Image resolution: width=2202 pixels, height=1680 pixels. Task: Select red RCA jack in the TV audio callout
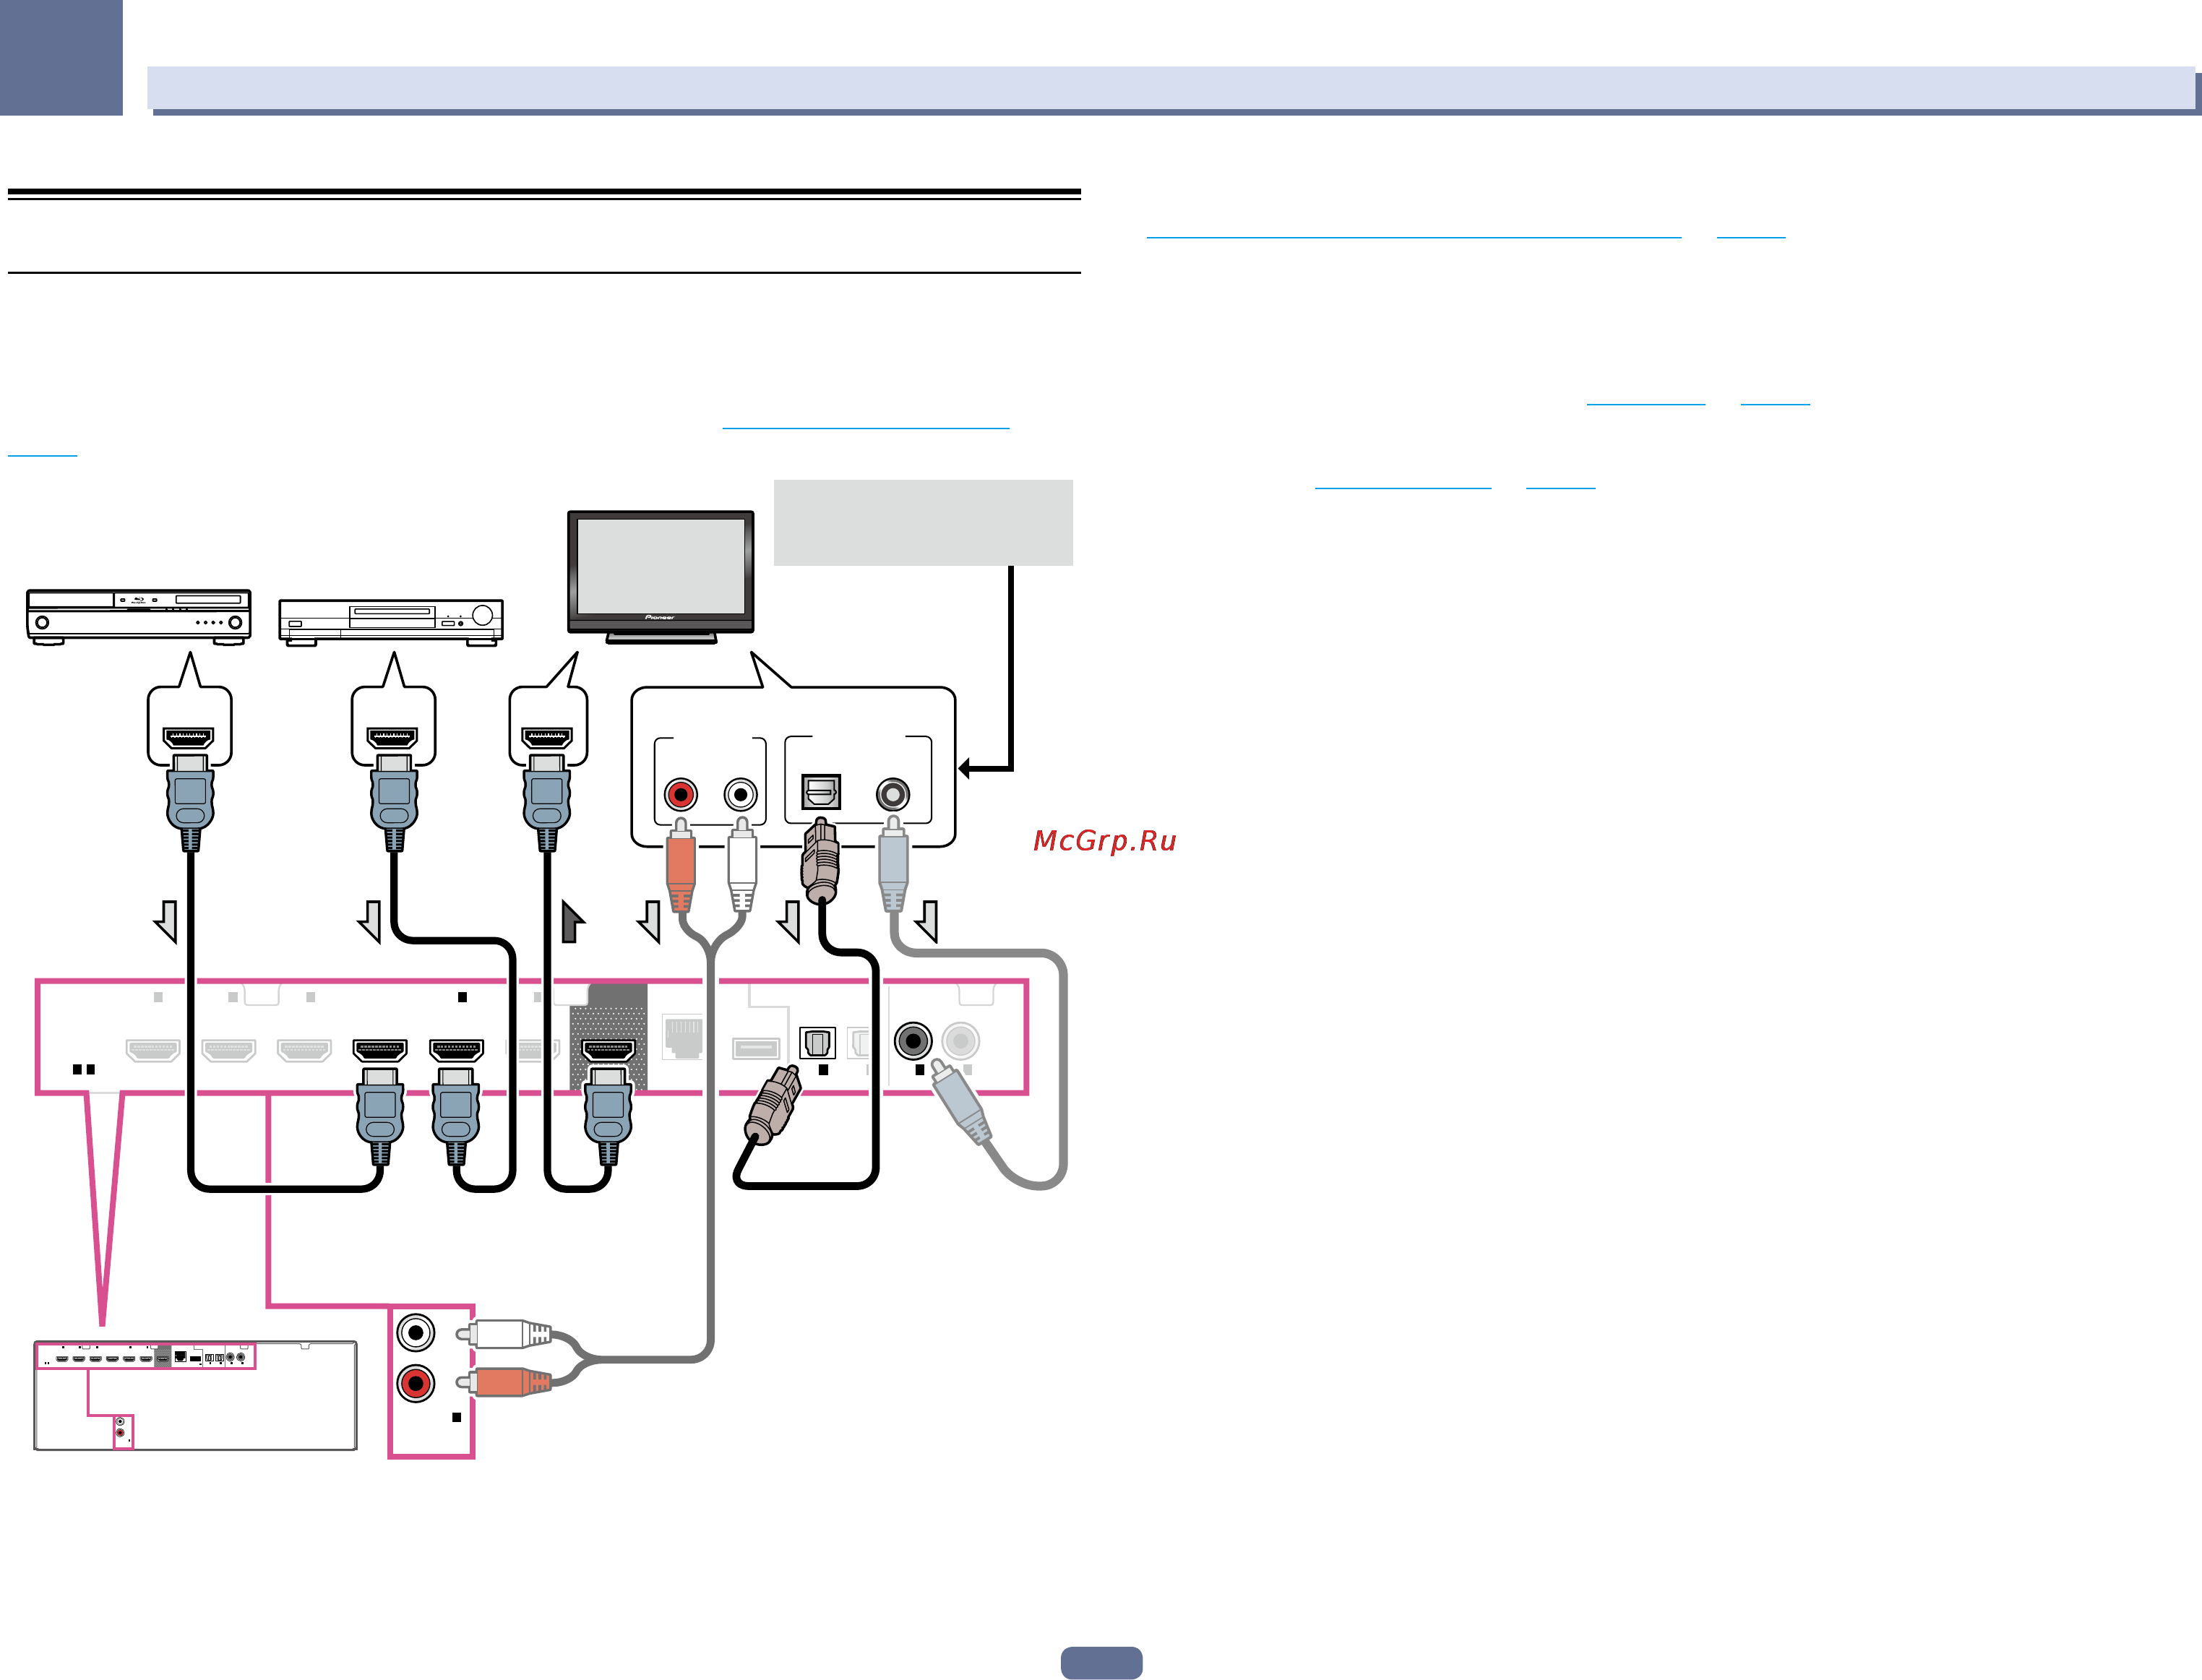tap(681, 795)
